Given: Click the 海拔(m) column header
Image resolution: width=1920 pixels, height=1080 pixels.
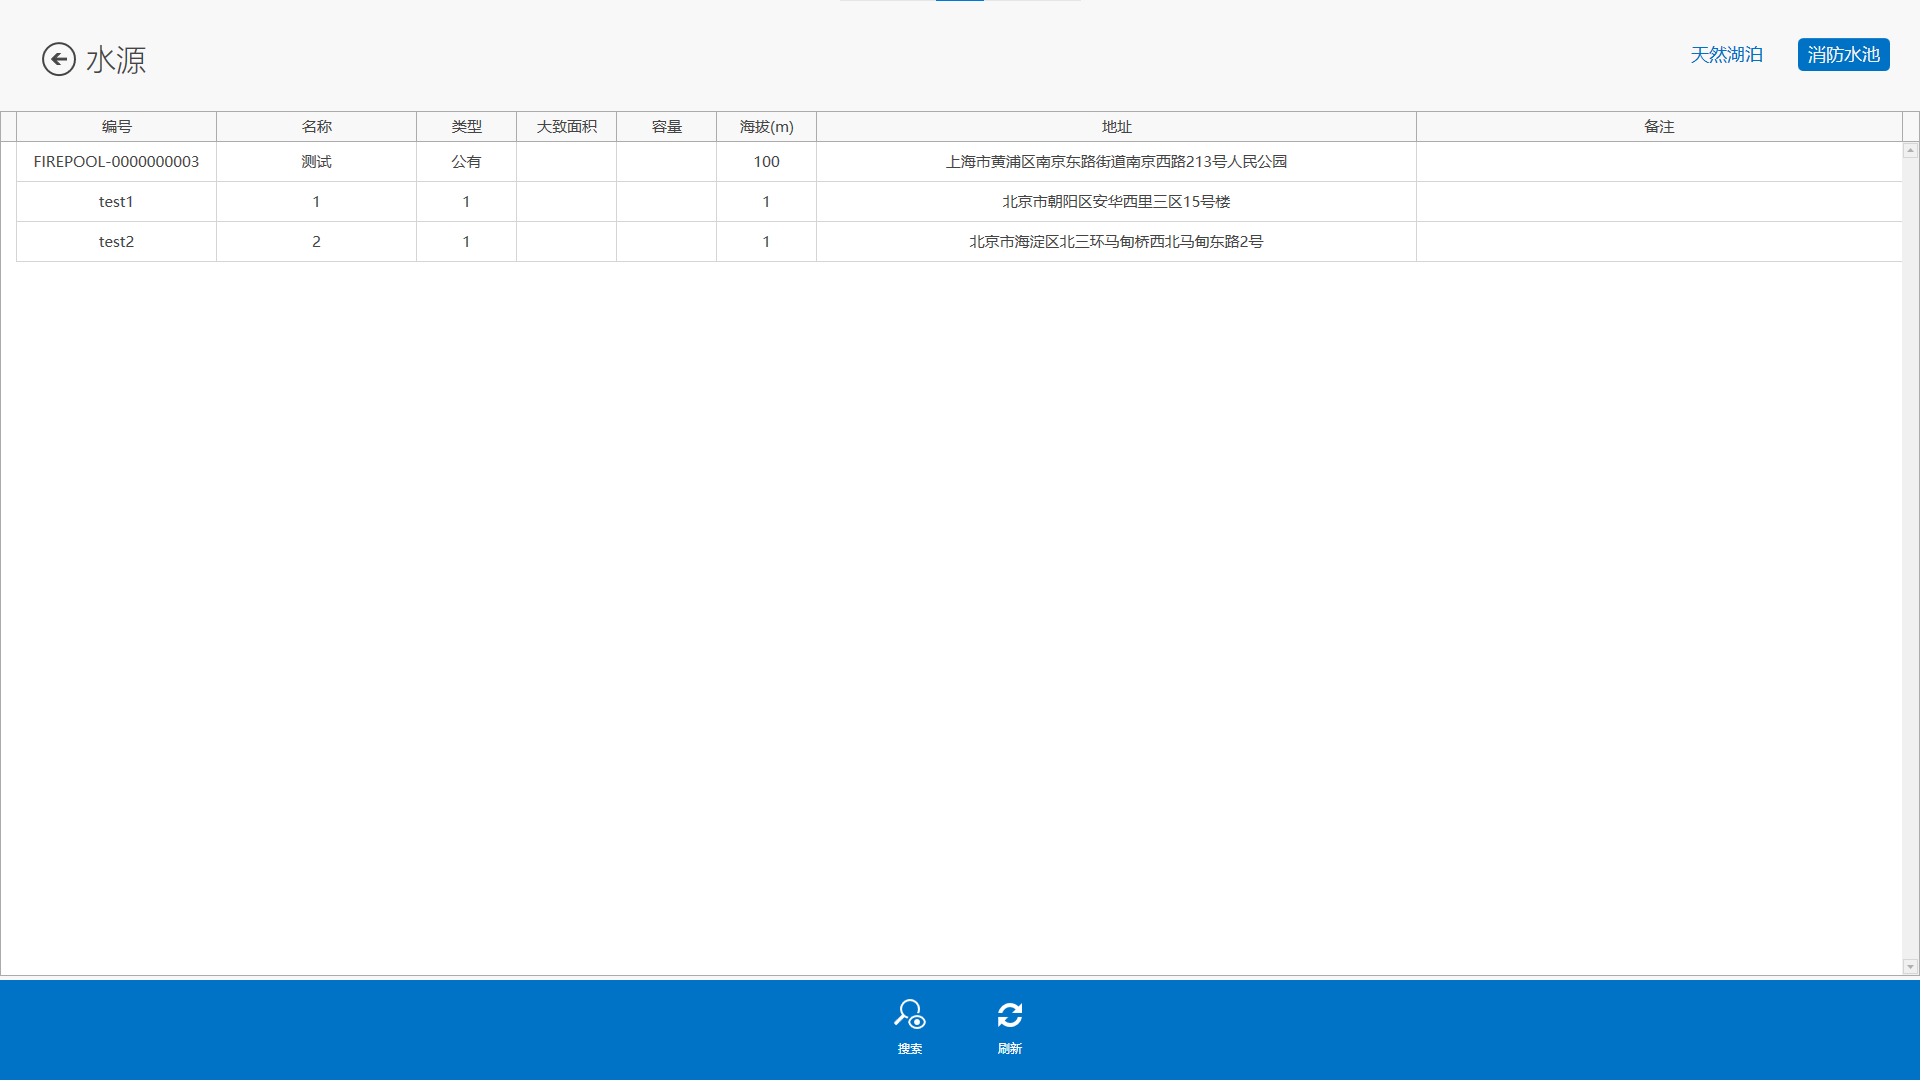Looking at the screenshot, I should tap(766, 127).
